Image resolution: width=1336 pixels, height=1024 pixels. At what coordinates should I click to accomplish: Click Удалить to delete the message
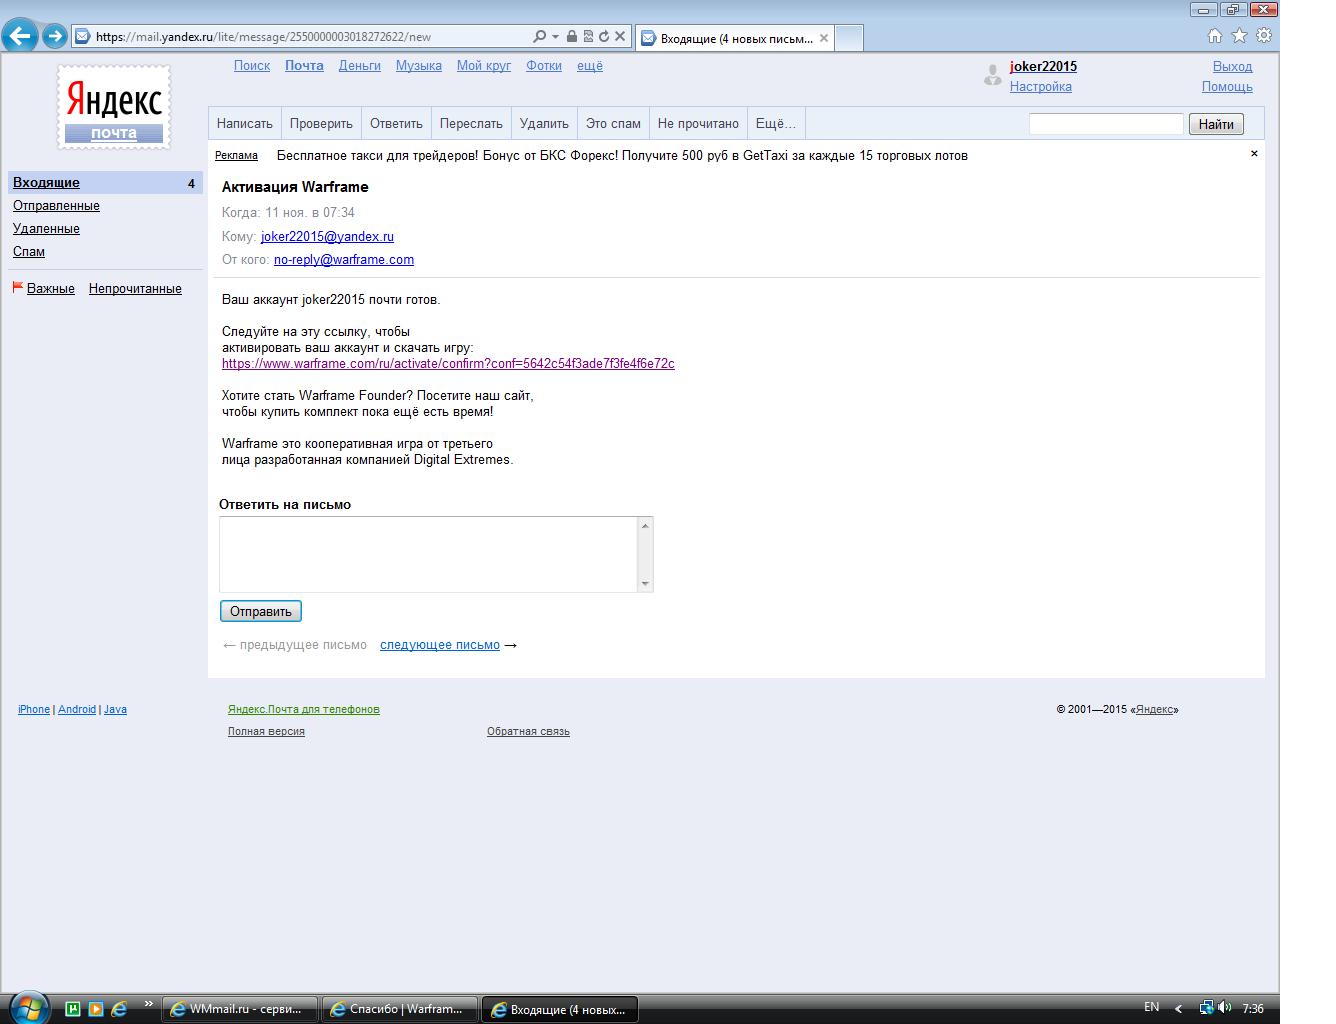[544, 124]
